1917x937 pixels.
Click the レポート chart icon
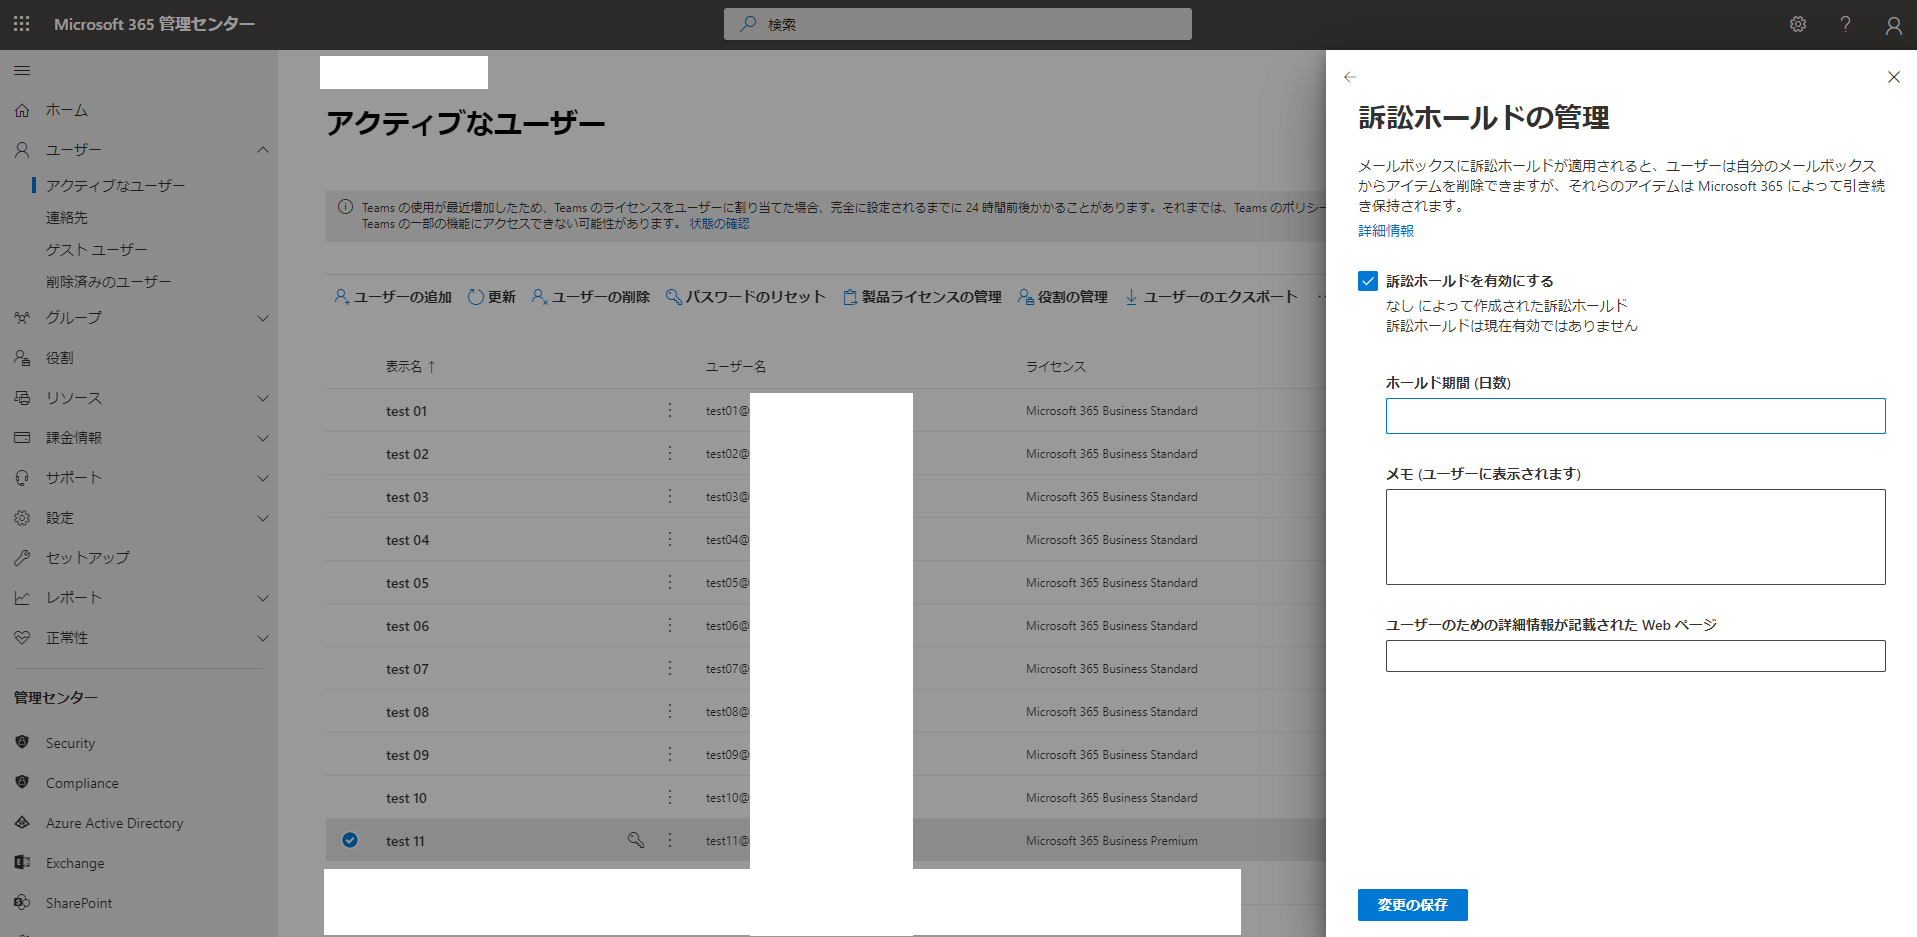[22, 598]
